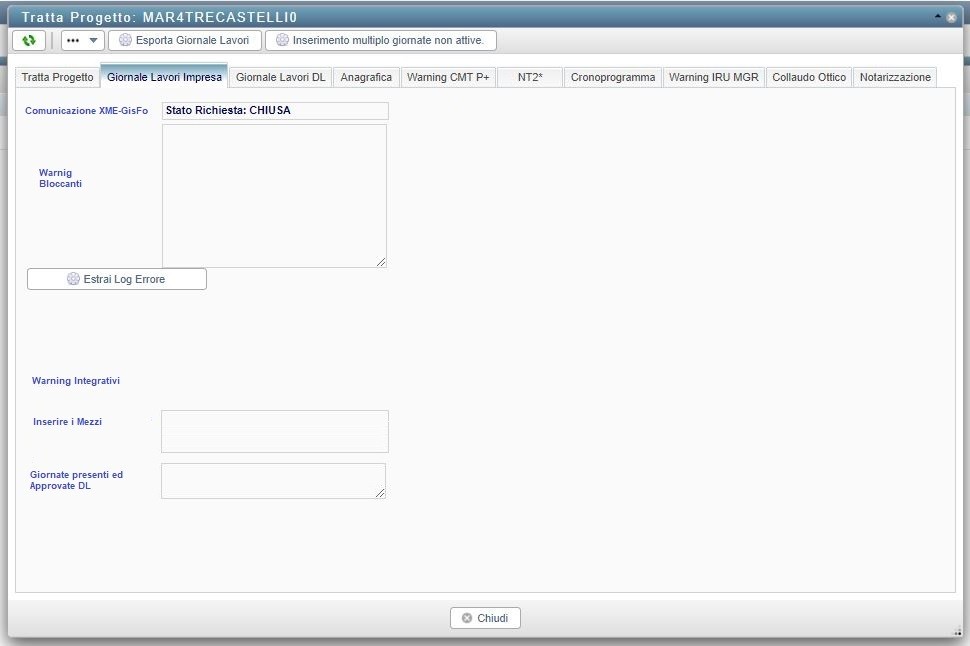This screenshot has width=970, height=646.
Task: Open the Giornale Lavori DL tab
Action: 280,77
